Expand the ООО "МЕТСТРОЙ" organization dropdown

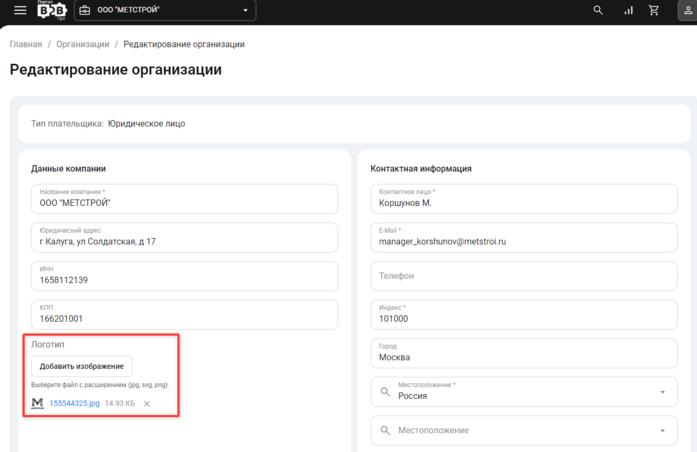coord(165,10)
